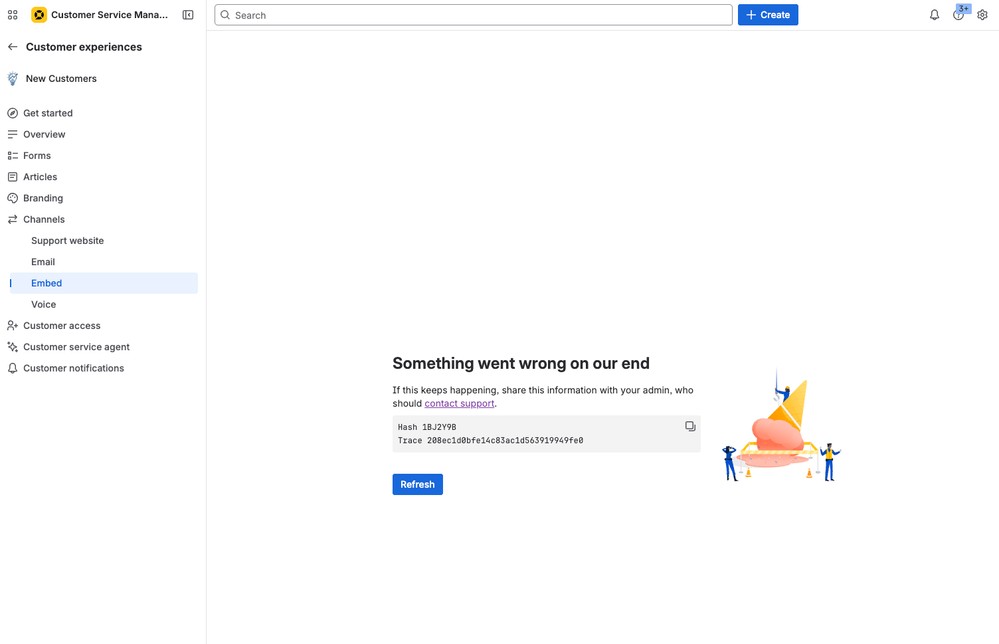Click the contact support link
This screenshot has width=999, height=644.
tap(459, 403)
